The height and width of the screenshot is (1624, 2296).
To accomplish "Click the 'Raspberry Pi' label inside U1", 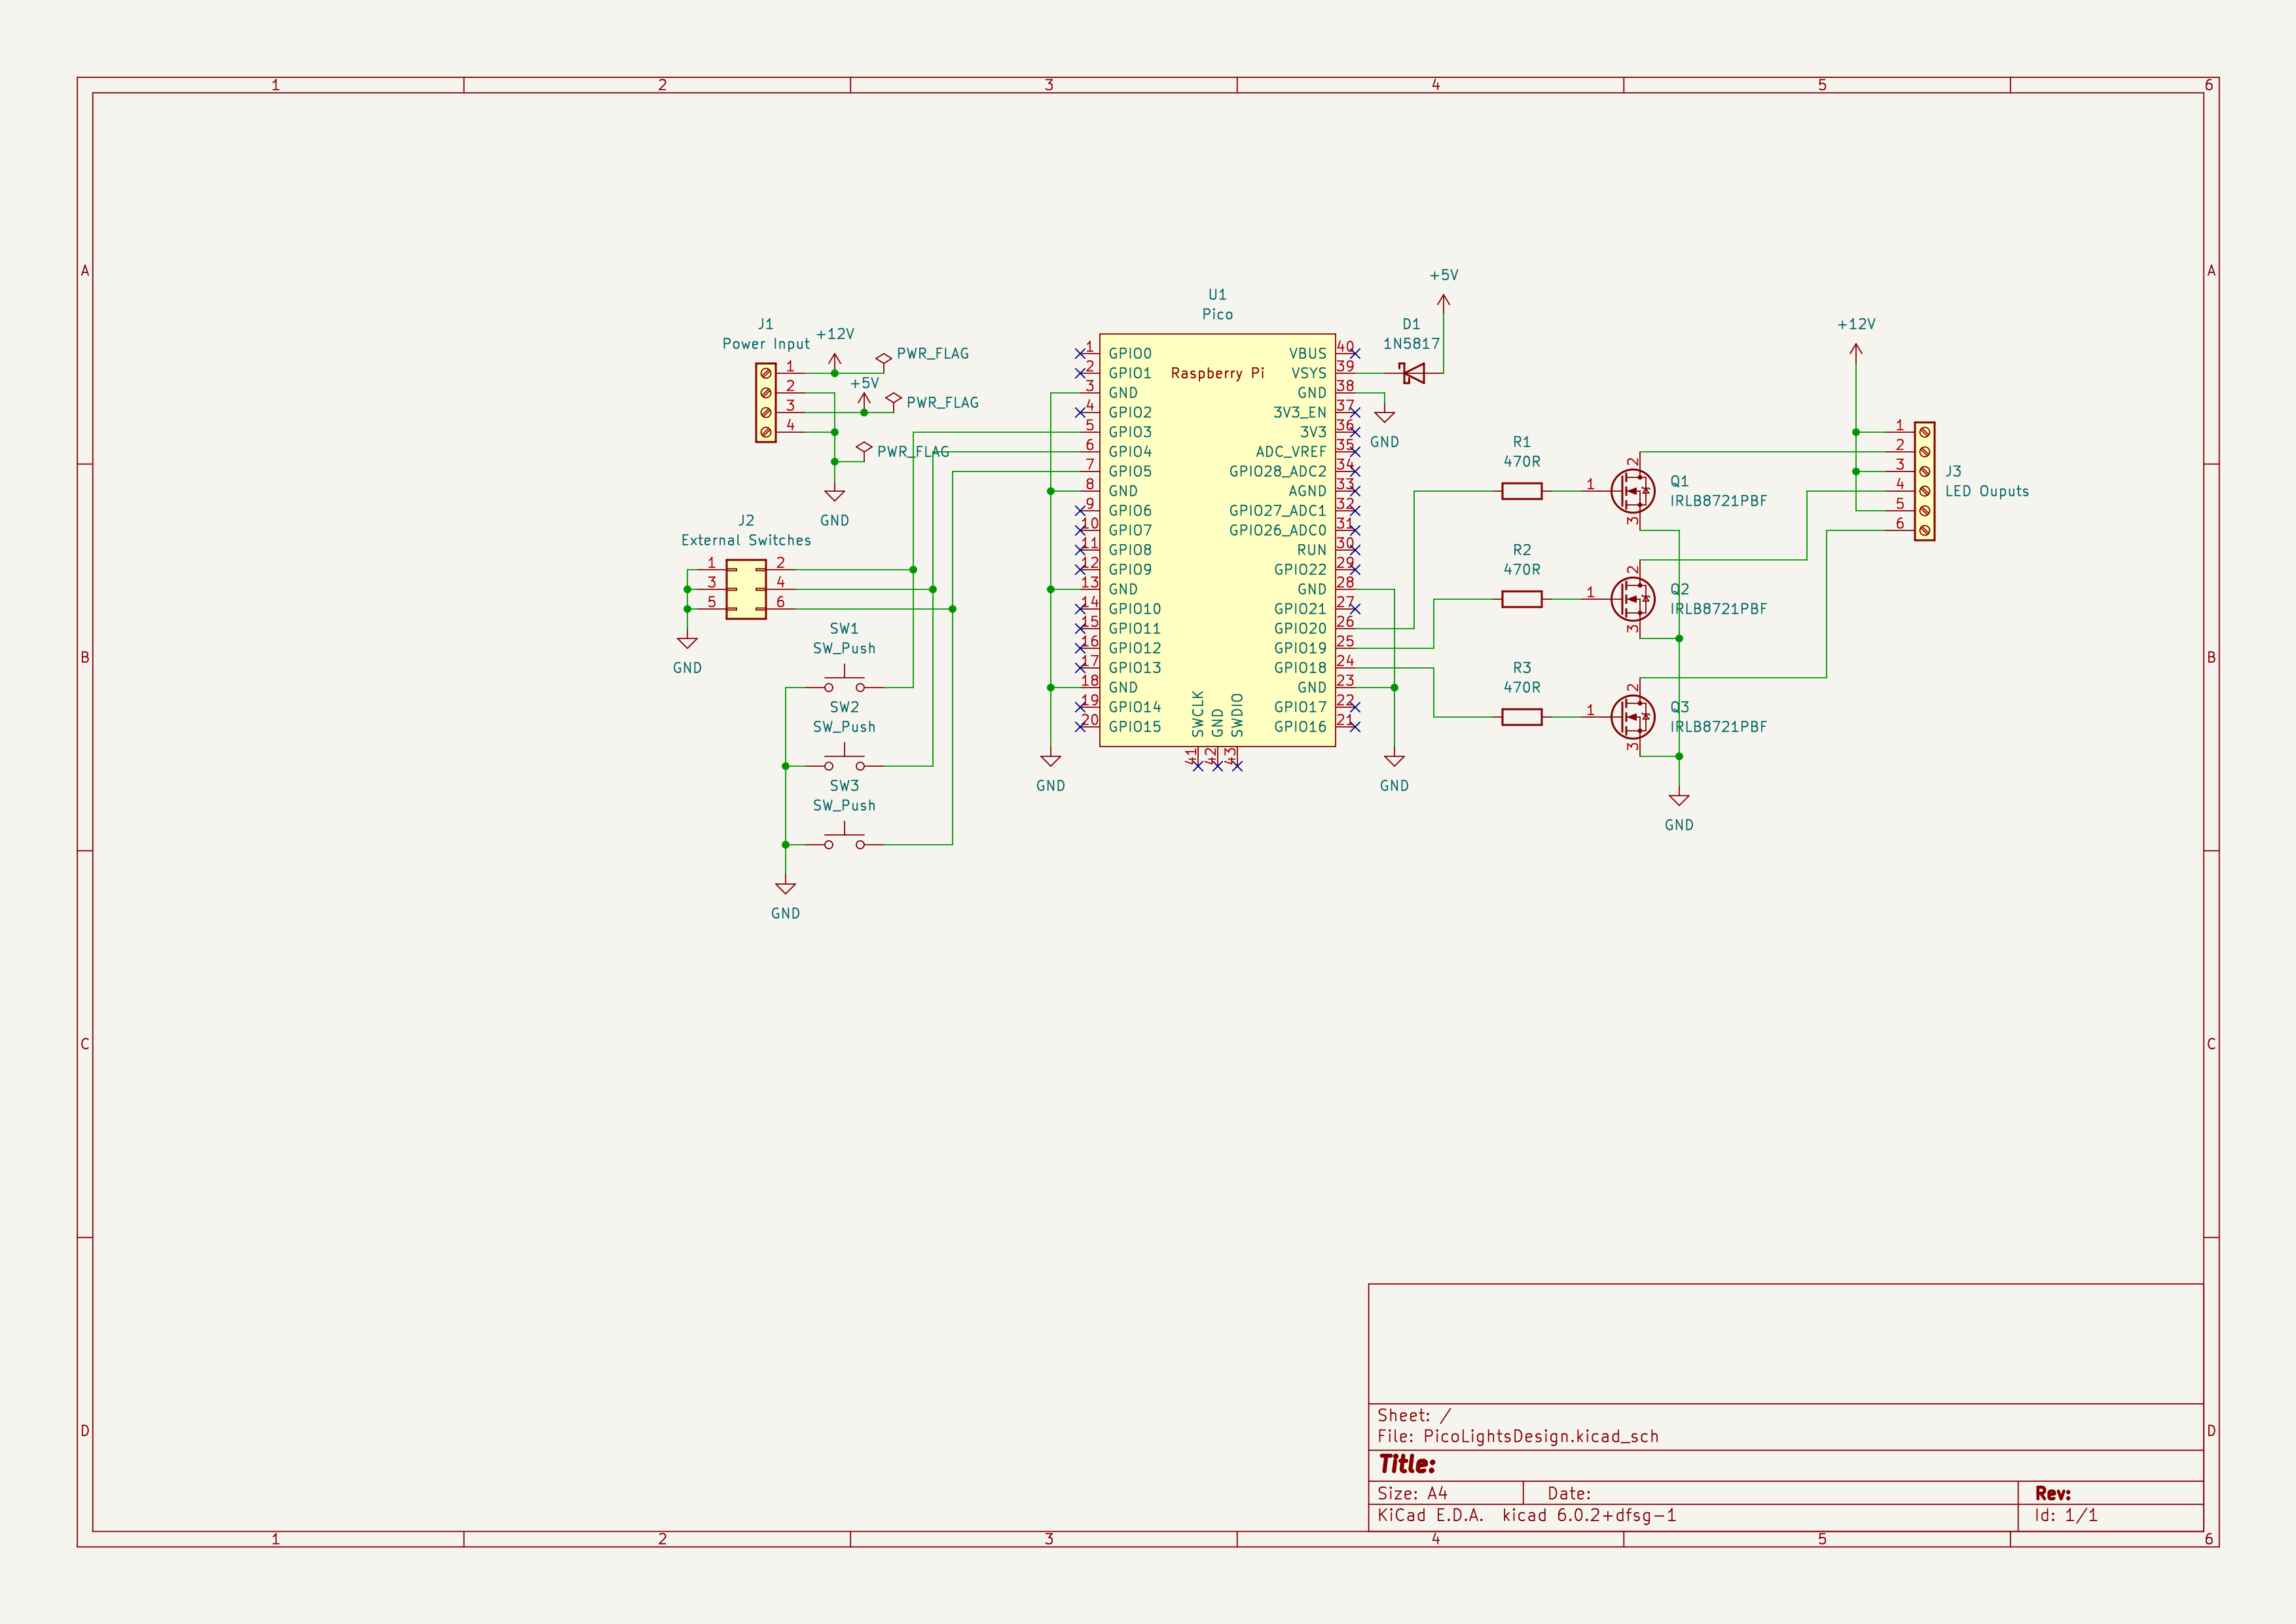I will point(1217,373).
